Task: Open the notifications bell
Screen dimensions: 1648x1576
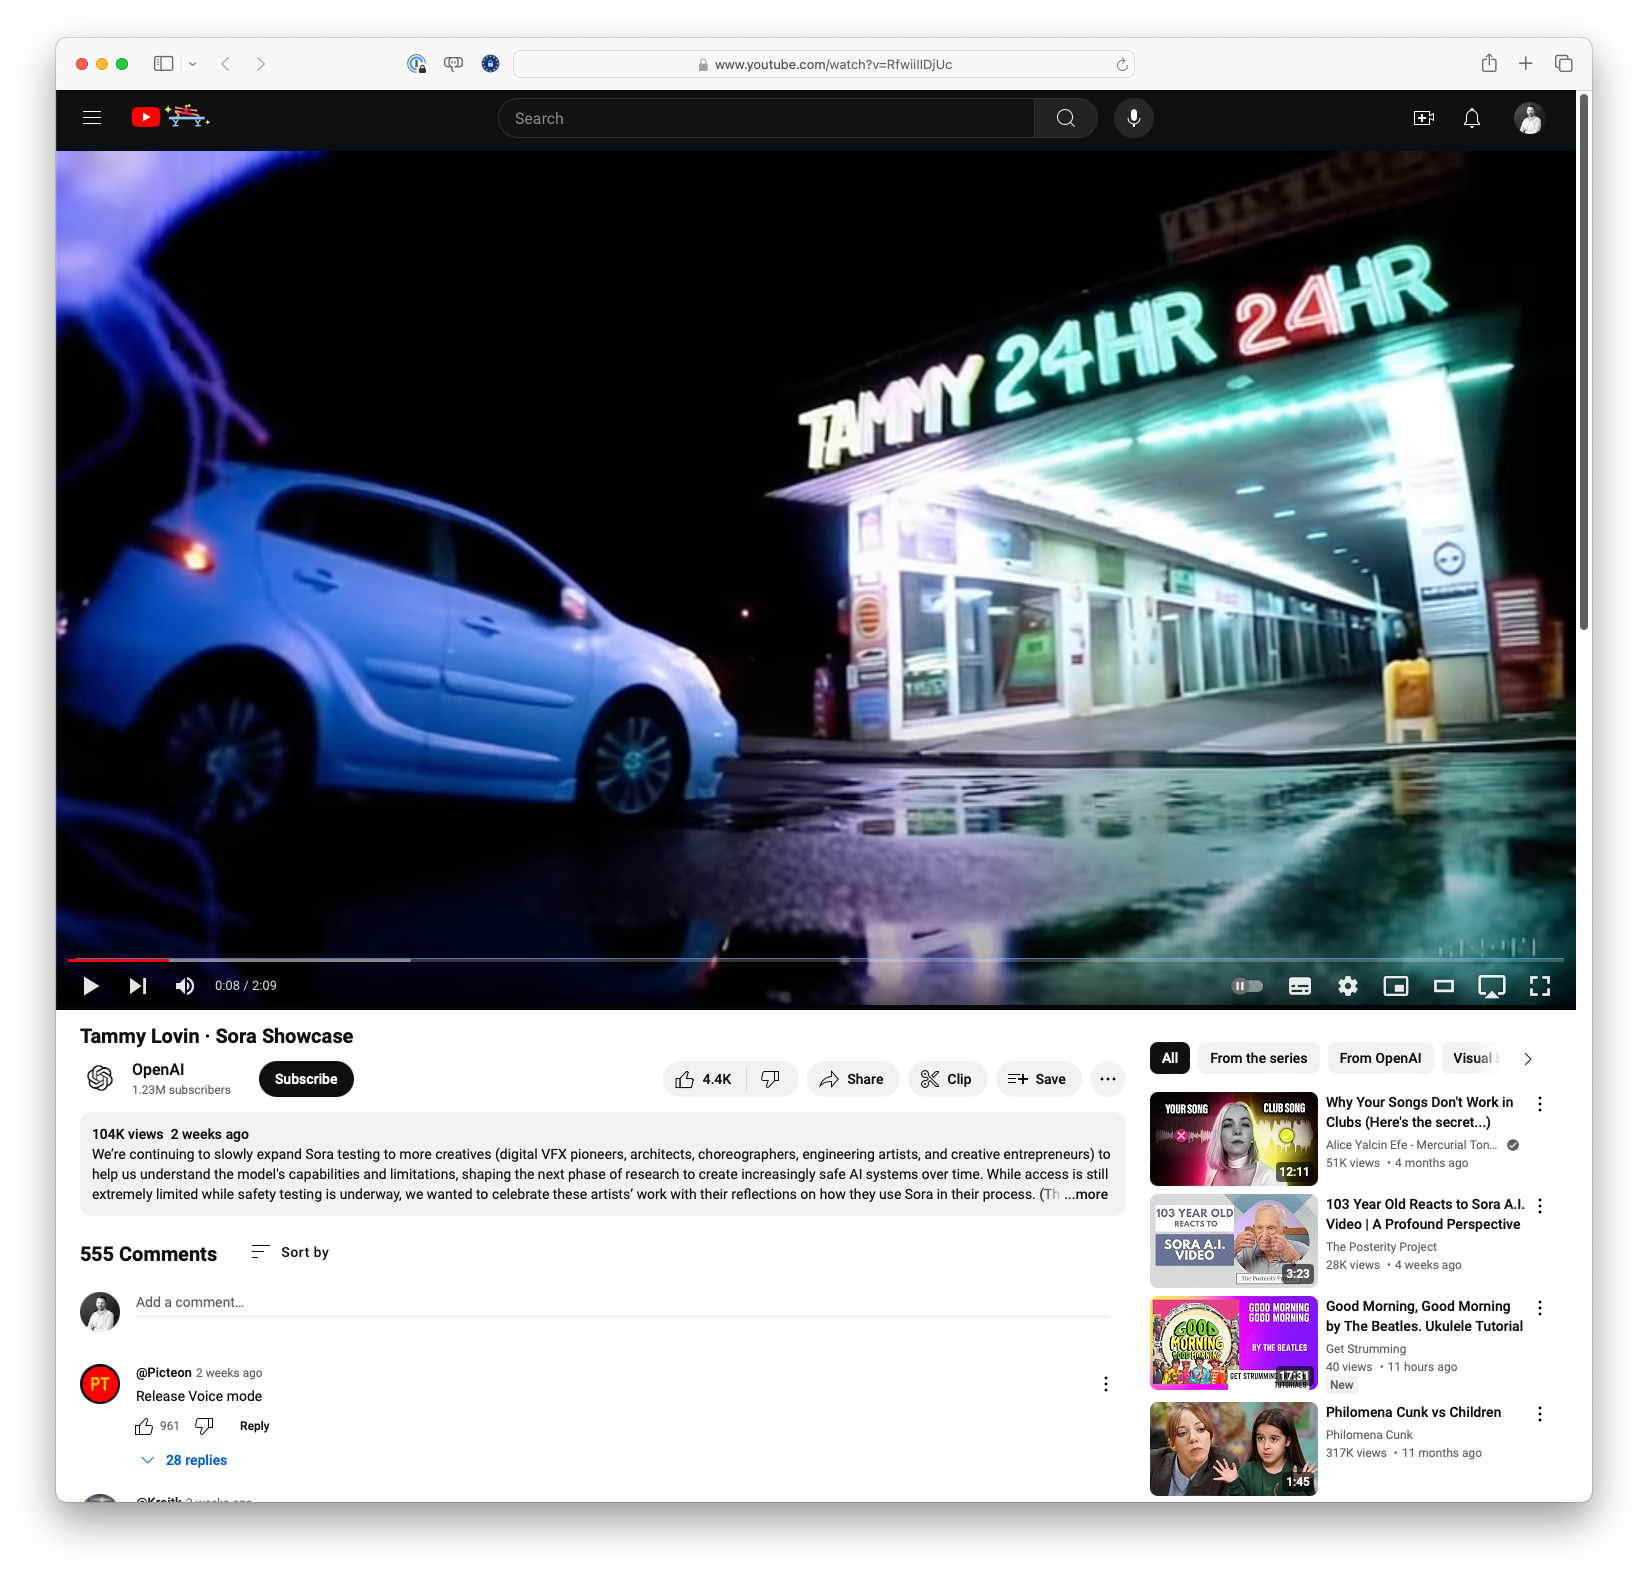Action: [1471, 118]
